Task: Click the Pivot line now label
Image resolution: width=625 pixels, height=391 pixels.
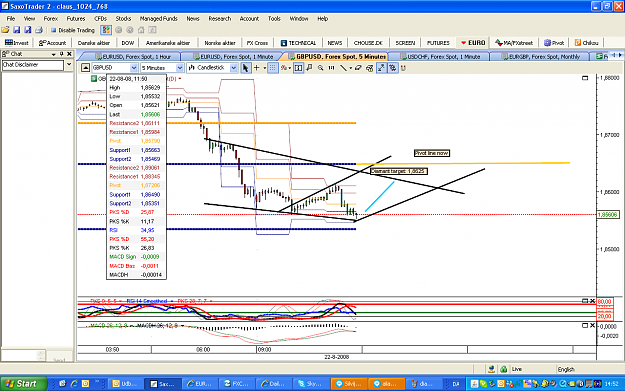Action: point(432,153)
